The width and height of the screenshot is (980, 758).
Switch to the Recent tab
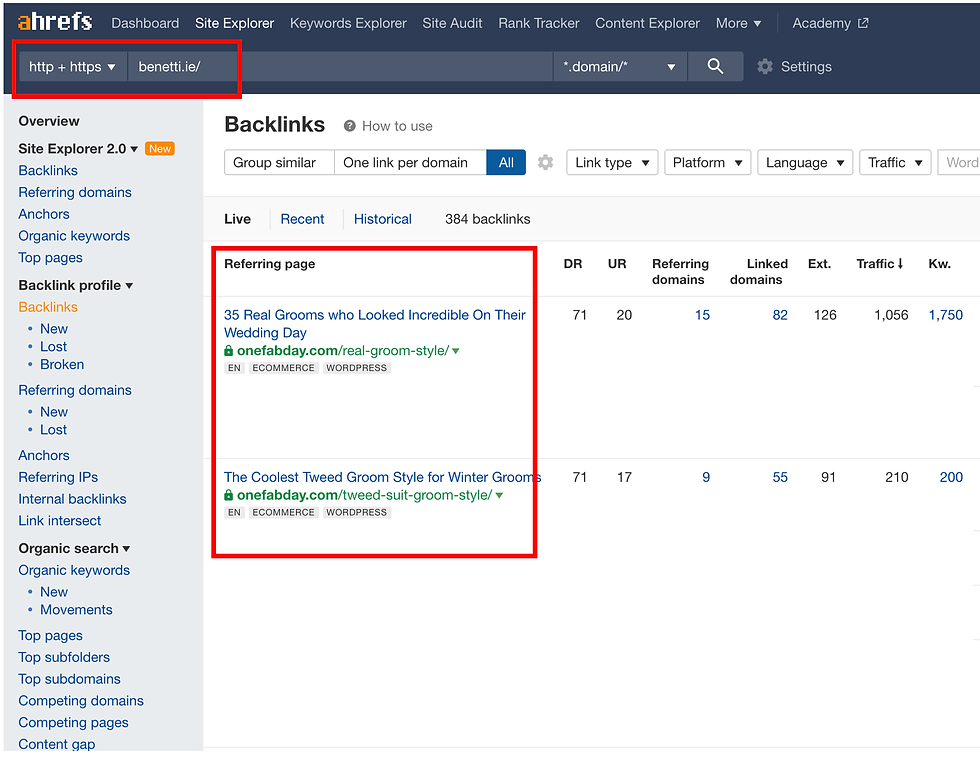[302, 219]
